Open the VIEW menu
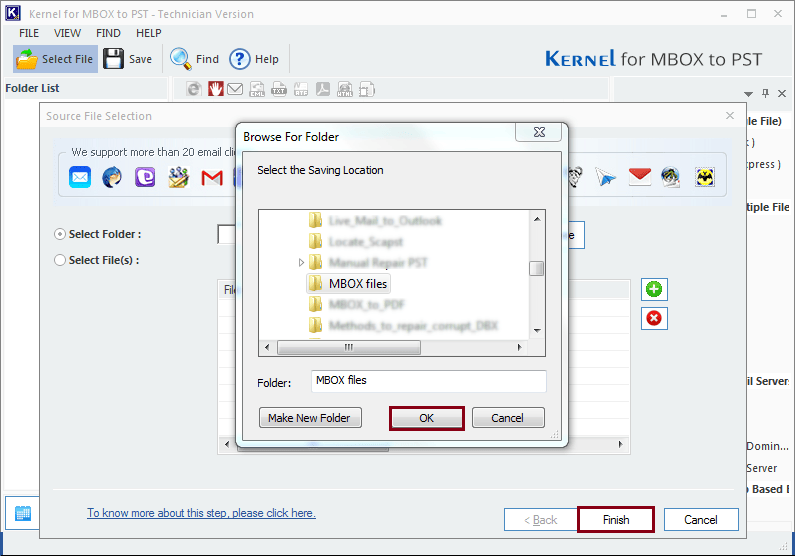Viewport: 795px width, 556px height. click(x=67, y=33)
